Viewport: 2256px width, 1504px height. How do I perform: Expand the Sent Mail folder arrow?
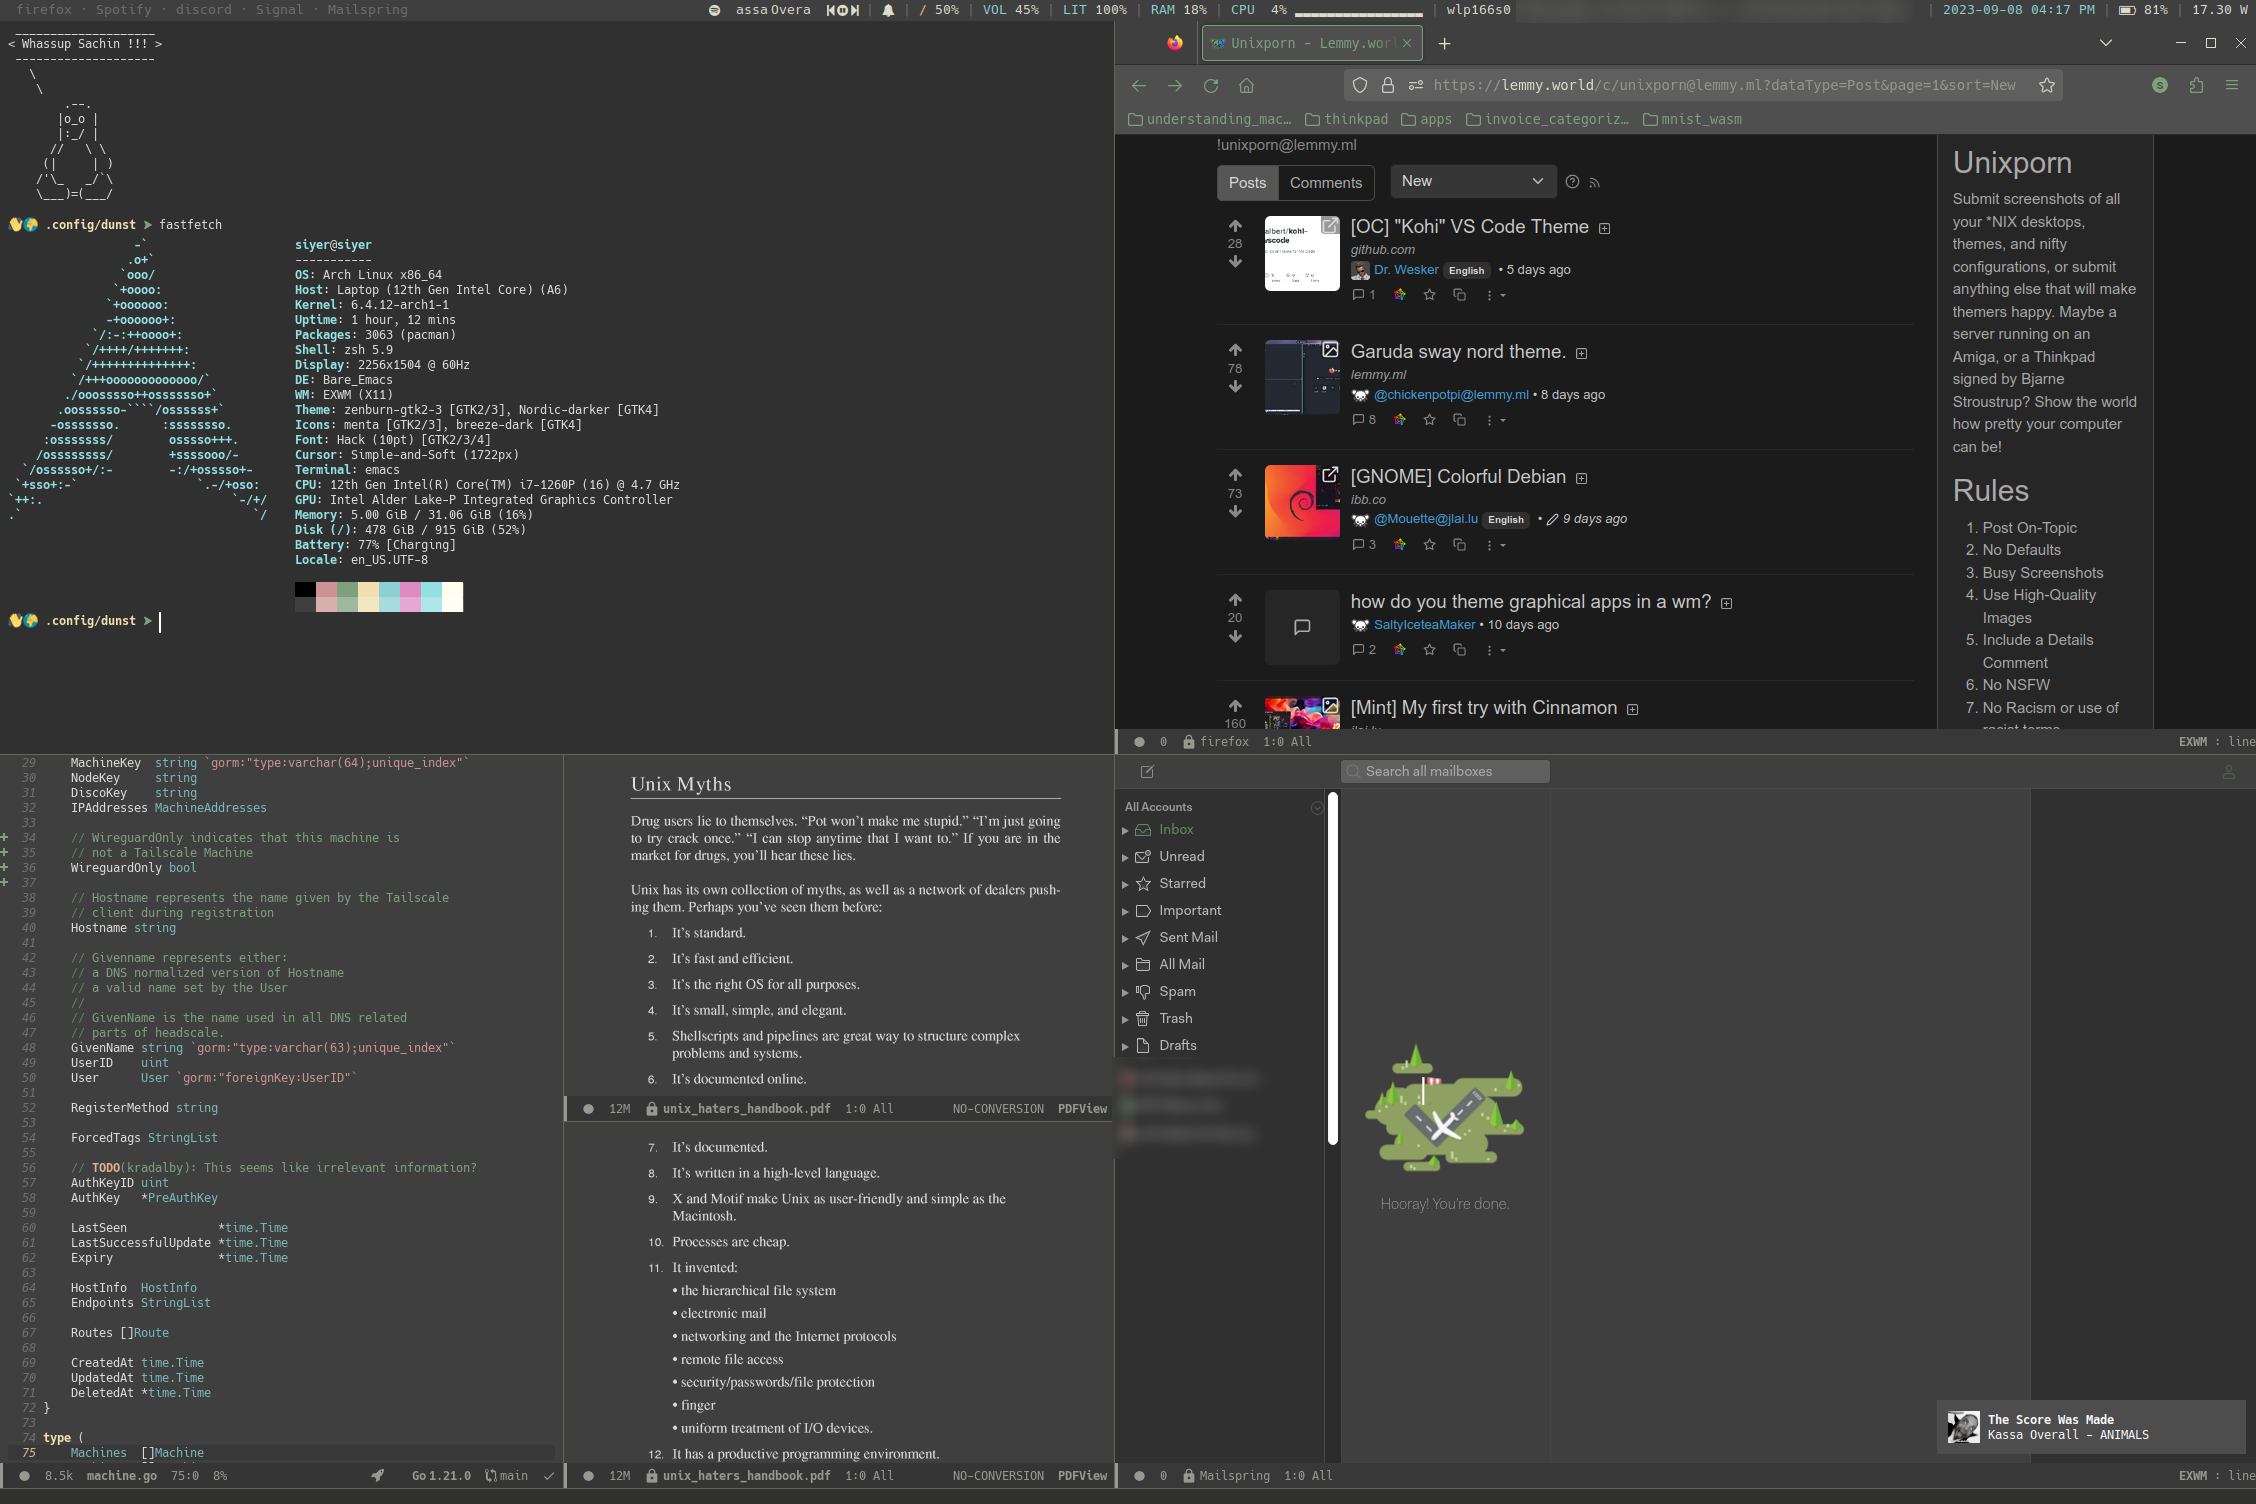click(x=1125, y=939)
